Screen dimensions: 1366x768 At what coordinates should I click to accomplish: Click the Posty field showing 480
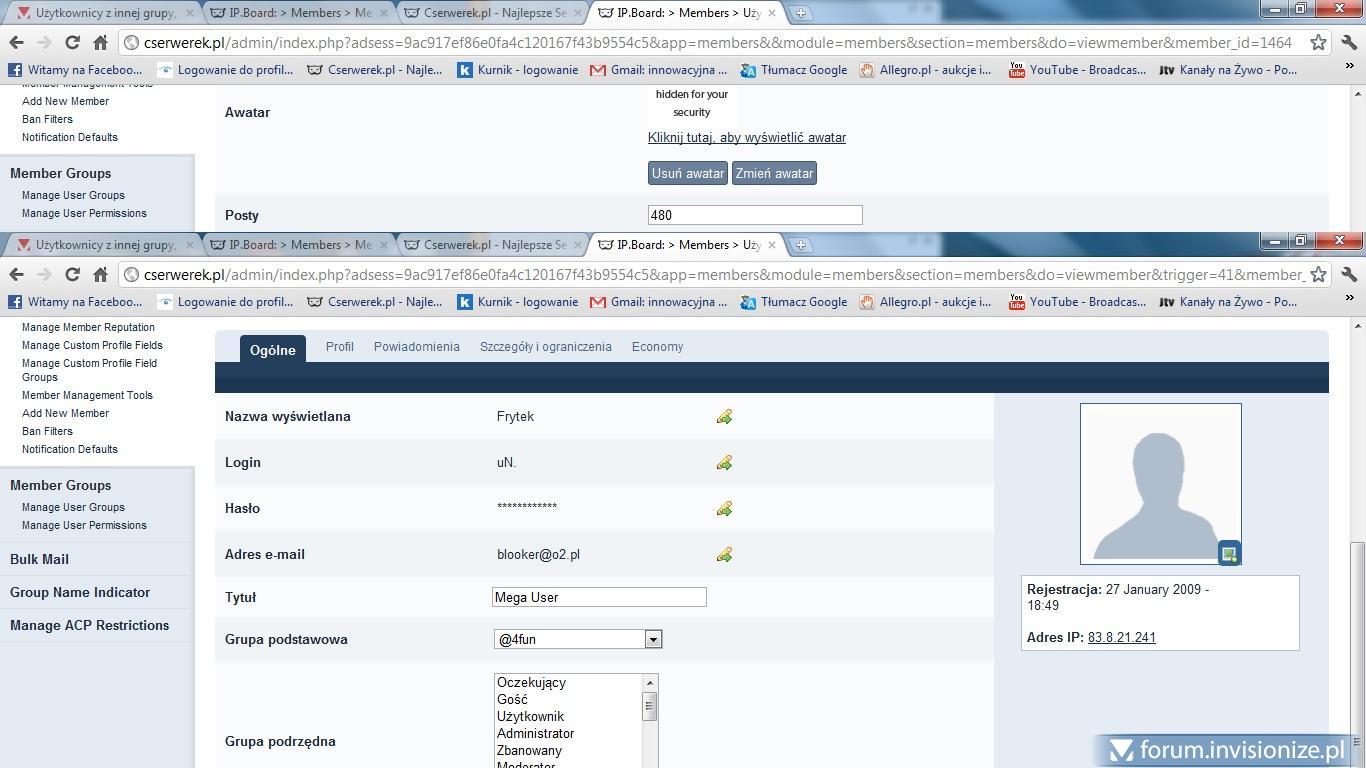tap(754, 215)
